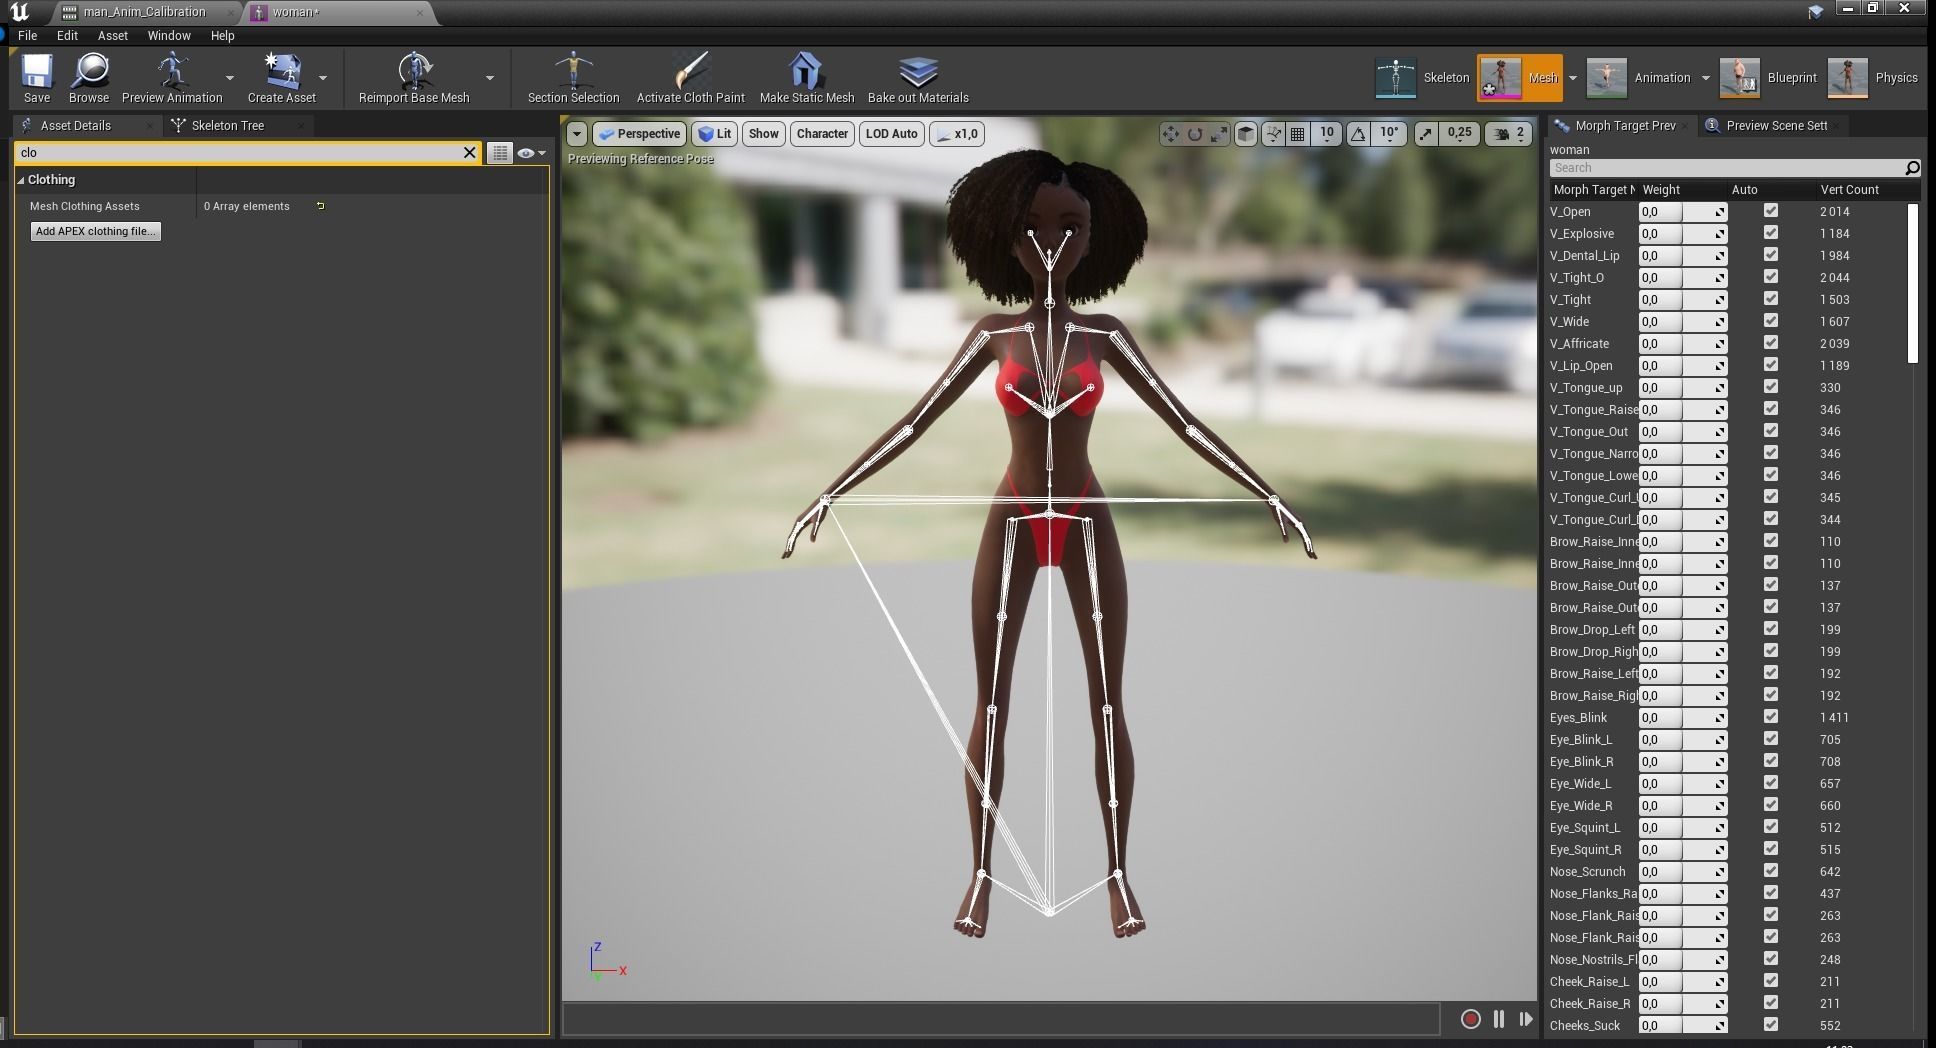Clear the details search with X

pyautogui.click(x=469, y=153)
